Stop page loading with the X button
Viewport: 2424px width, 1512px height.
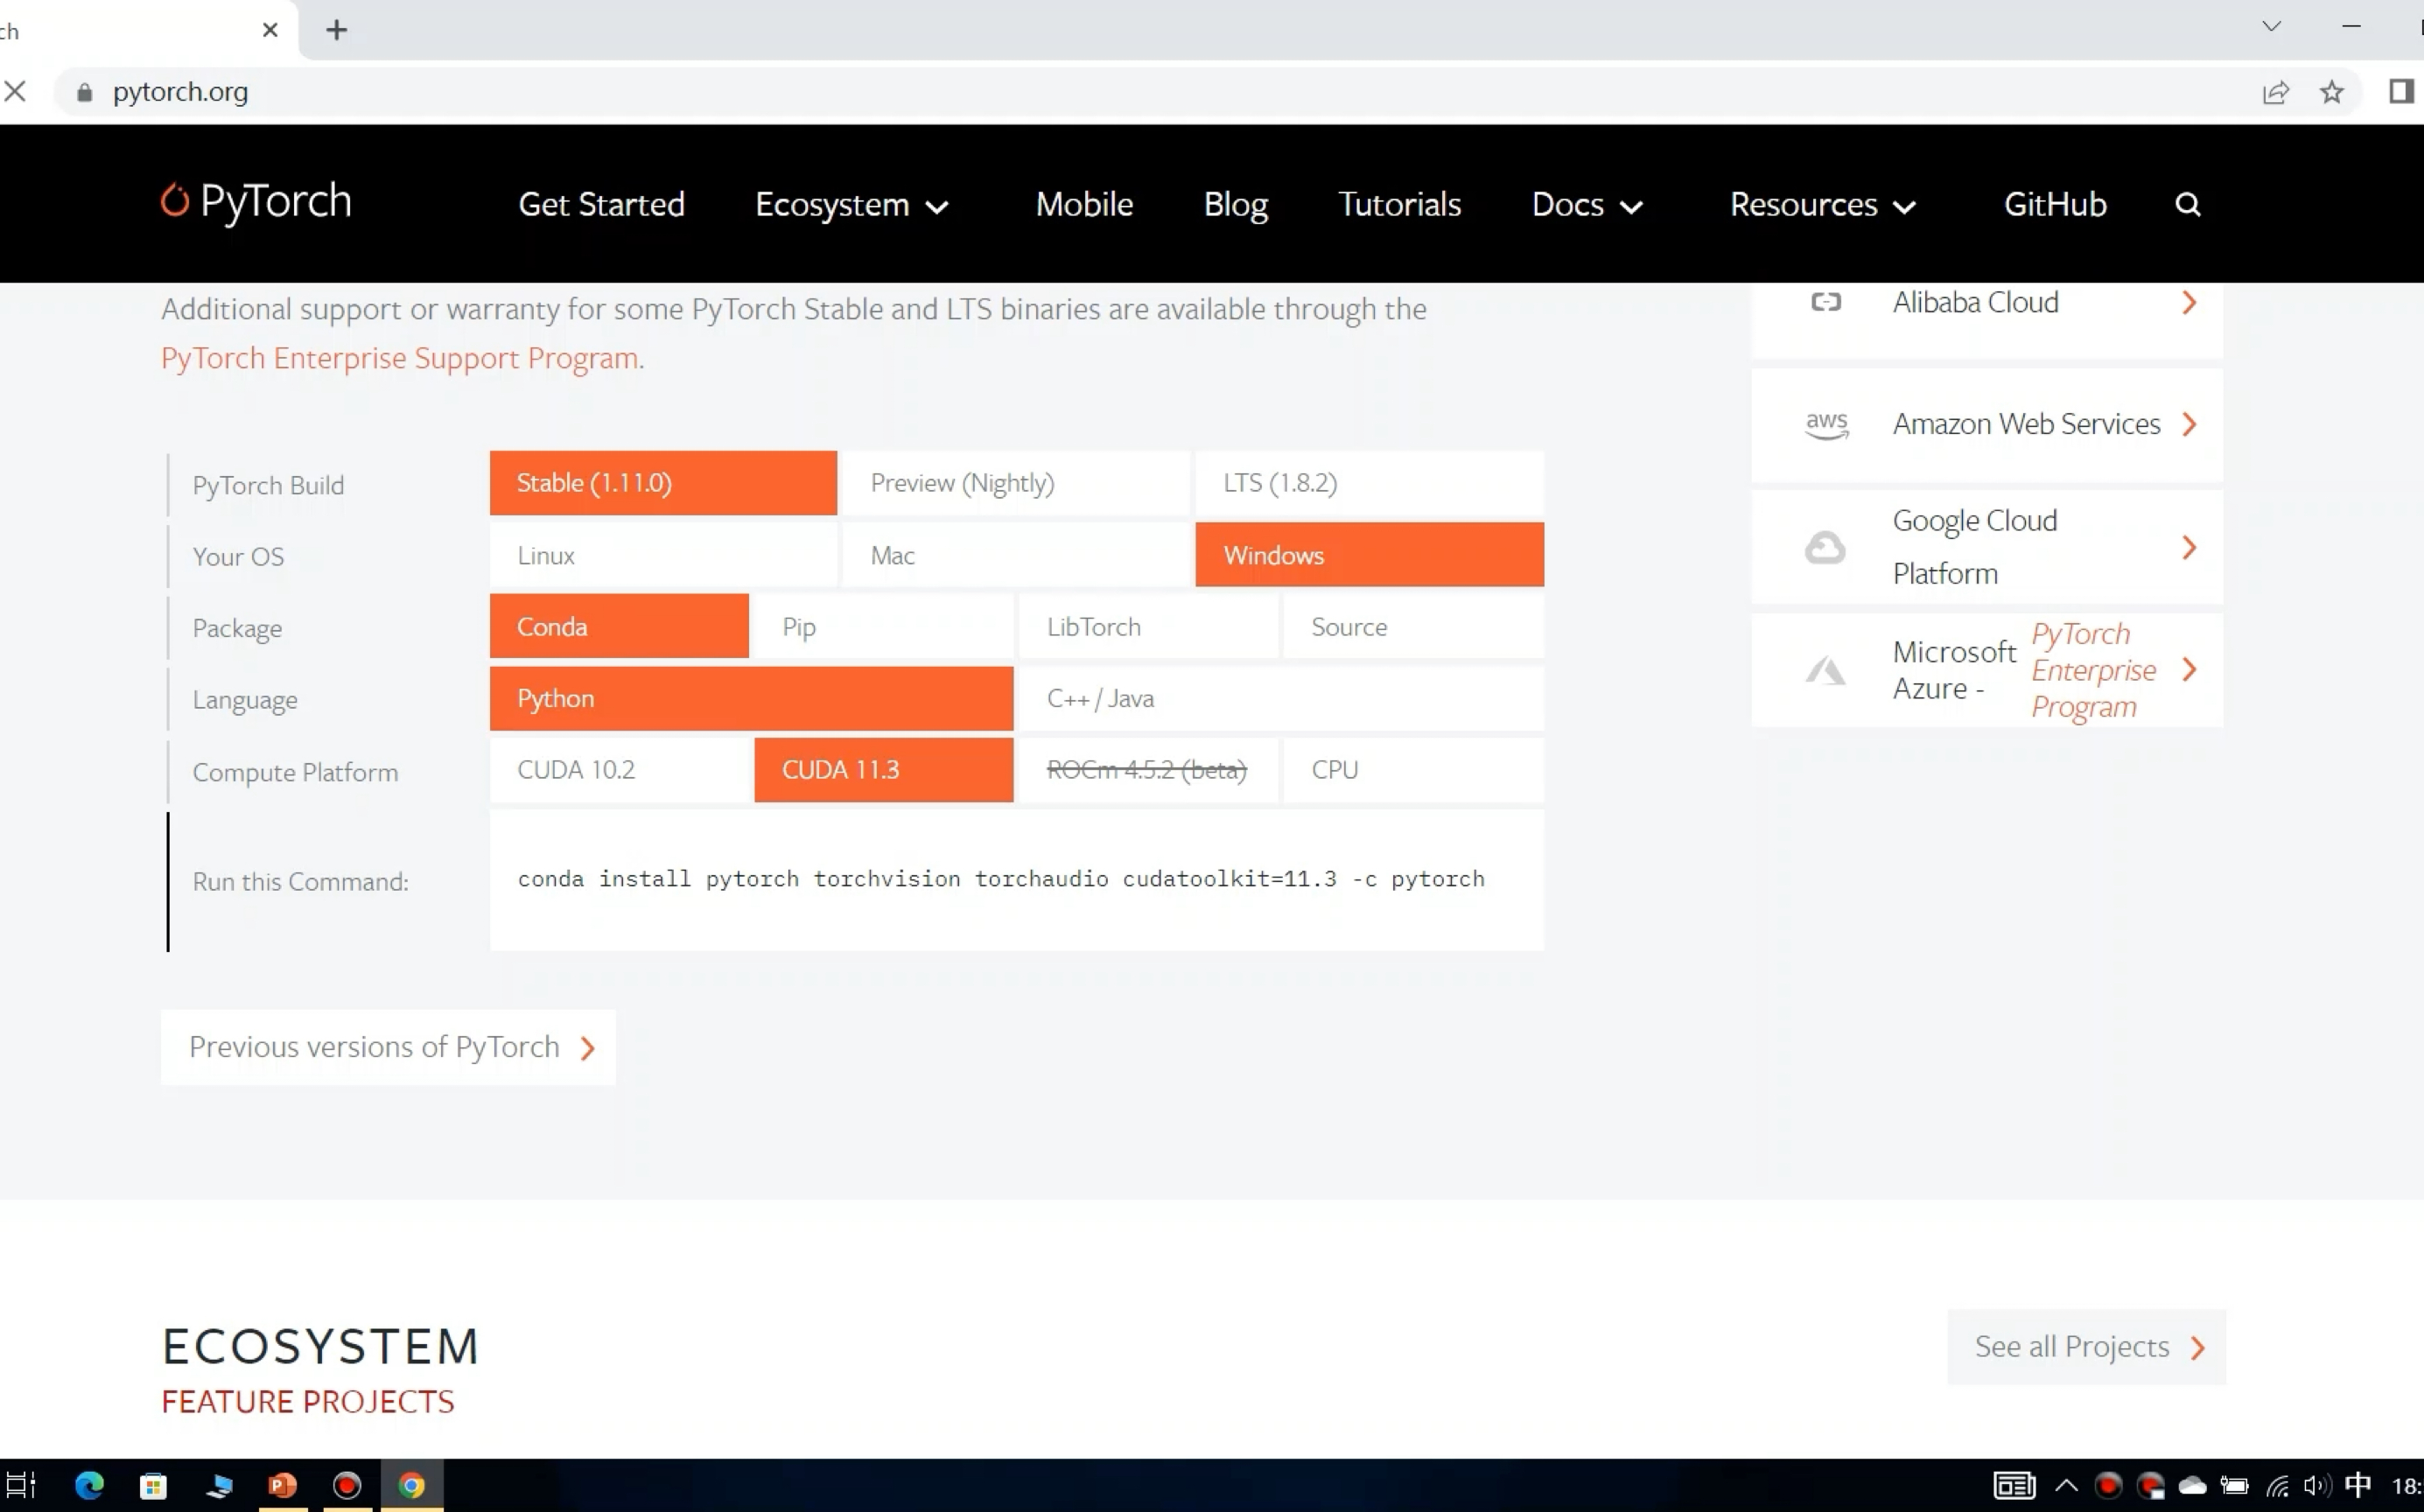pos(15,92)
